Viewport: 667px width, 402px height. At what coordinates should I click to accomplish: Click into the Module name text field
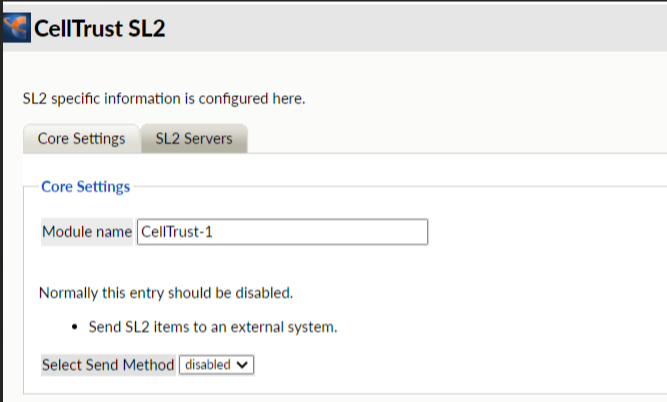pos(282,232)
